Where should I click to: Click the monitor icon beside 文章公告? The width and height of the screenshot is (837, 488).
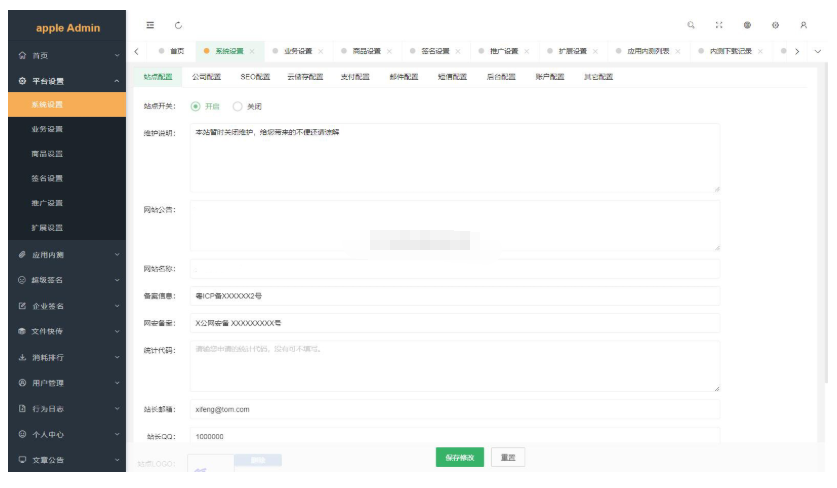tap(22, 460)
